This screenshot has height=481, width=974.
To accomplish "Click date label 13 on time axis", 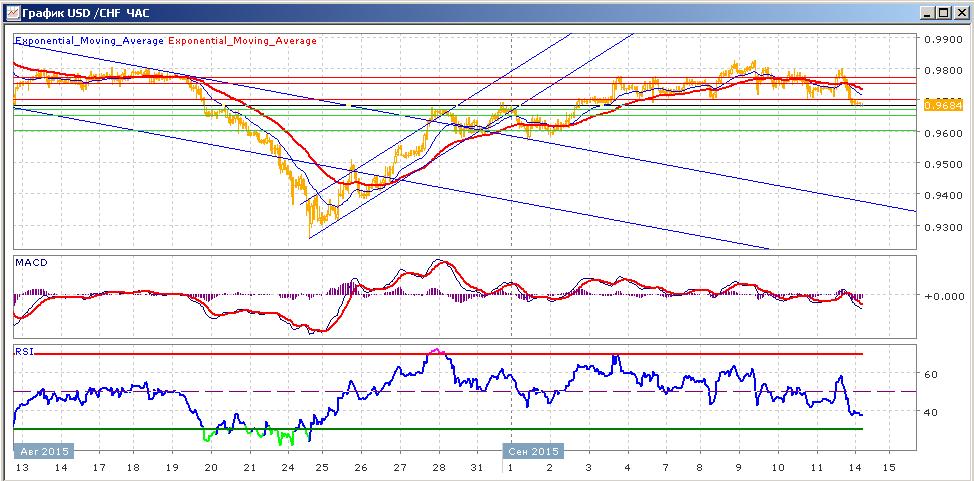I will (x=20, y=467).
